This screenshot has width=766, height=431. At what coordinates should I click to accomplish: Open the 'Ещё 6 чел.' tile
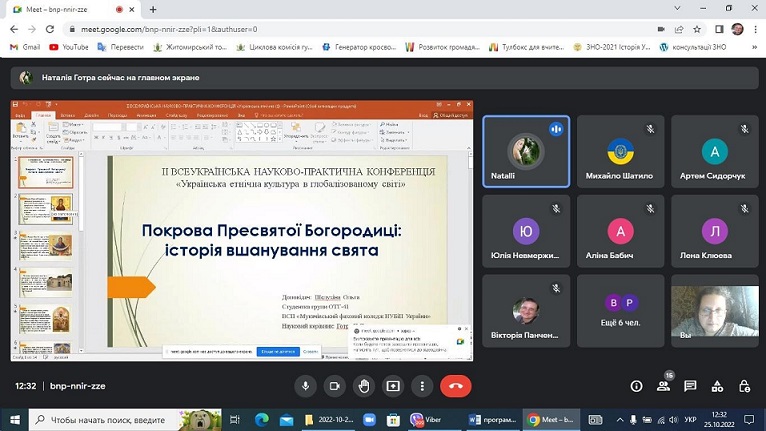(x=620, y=311)
